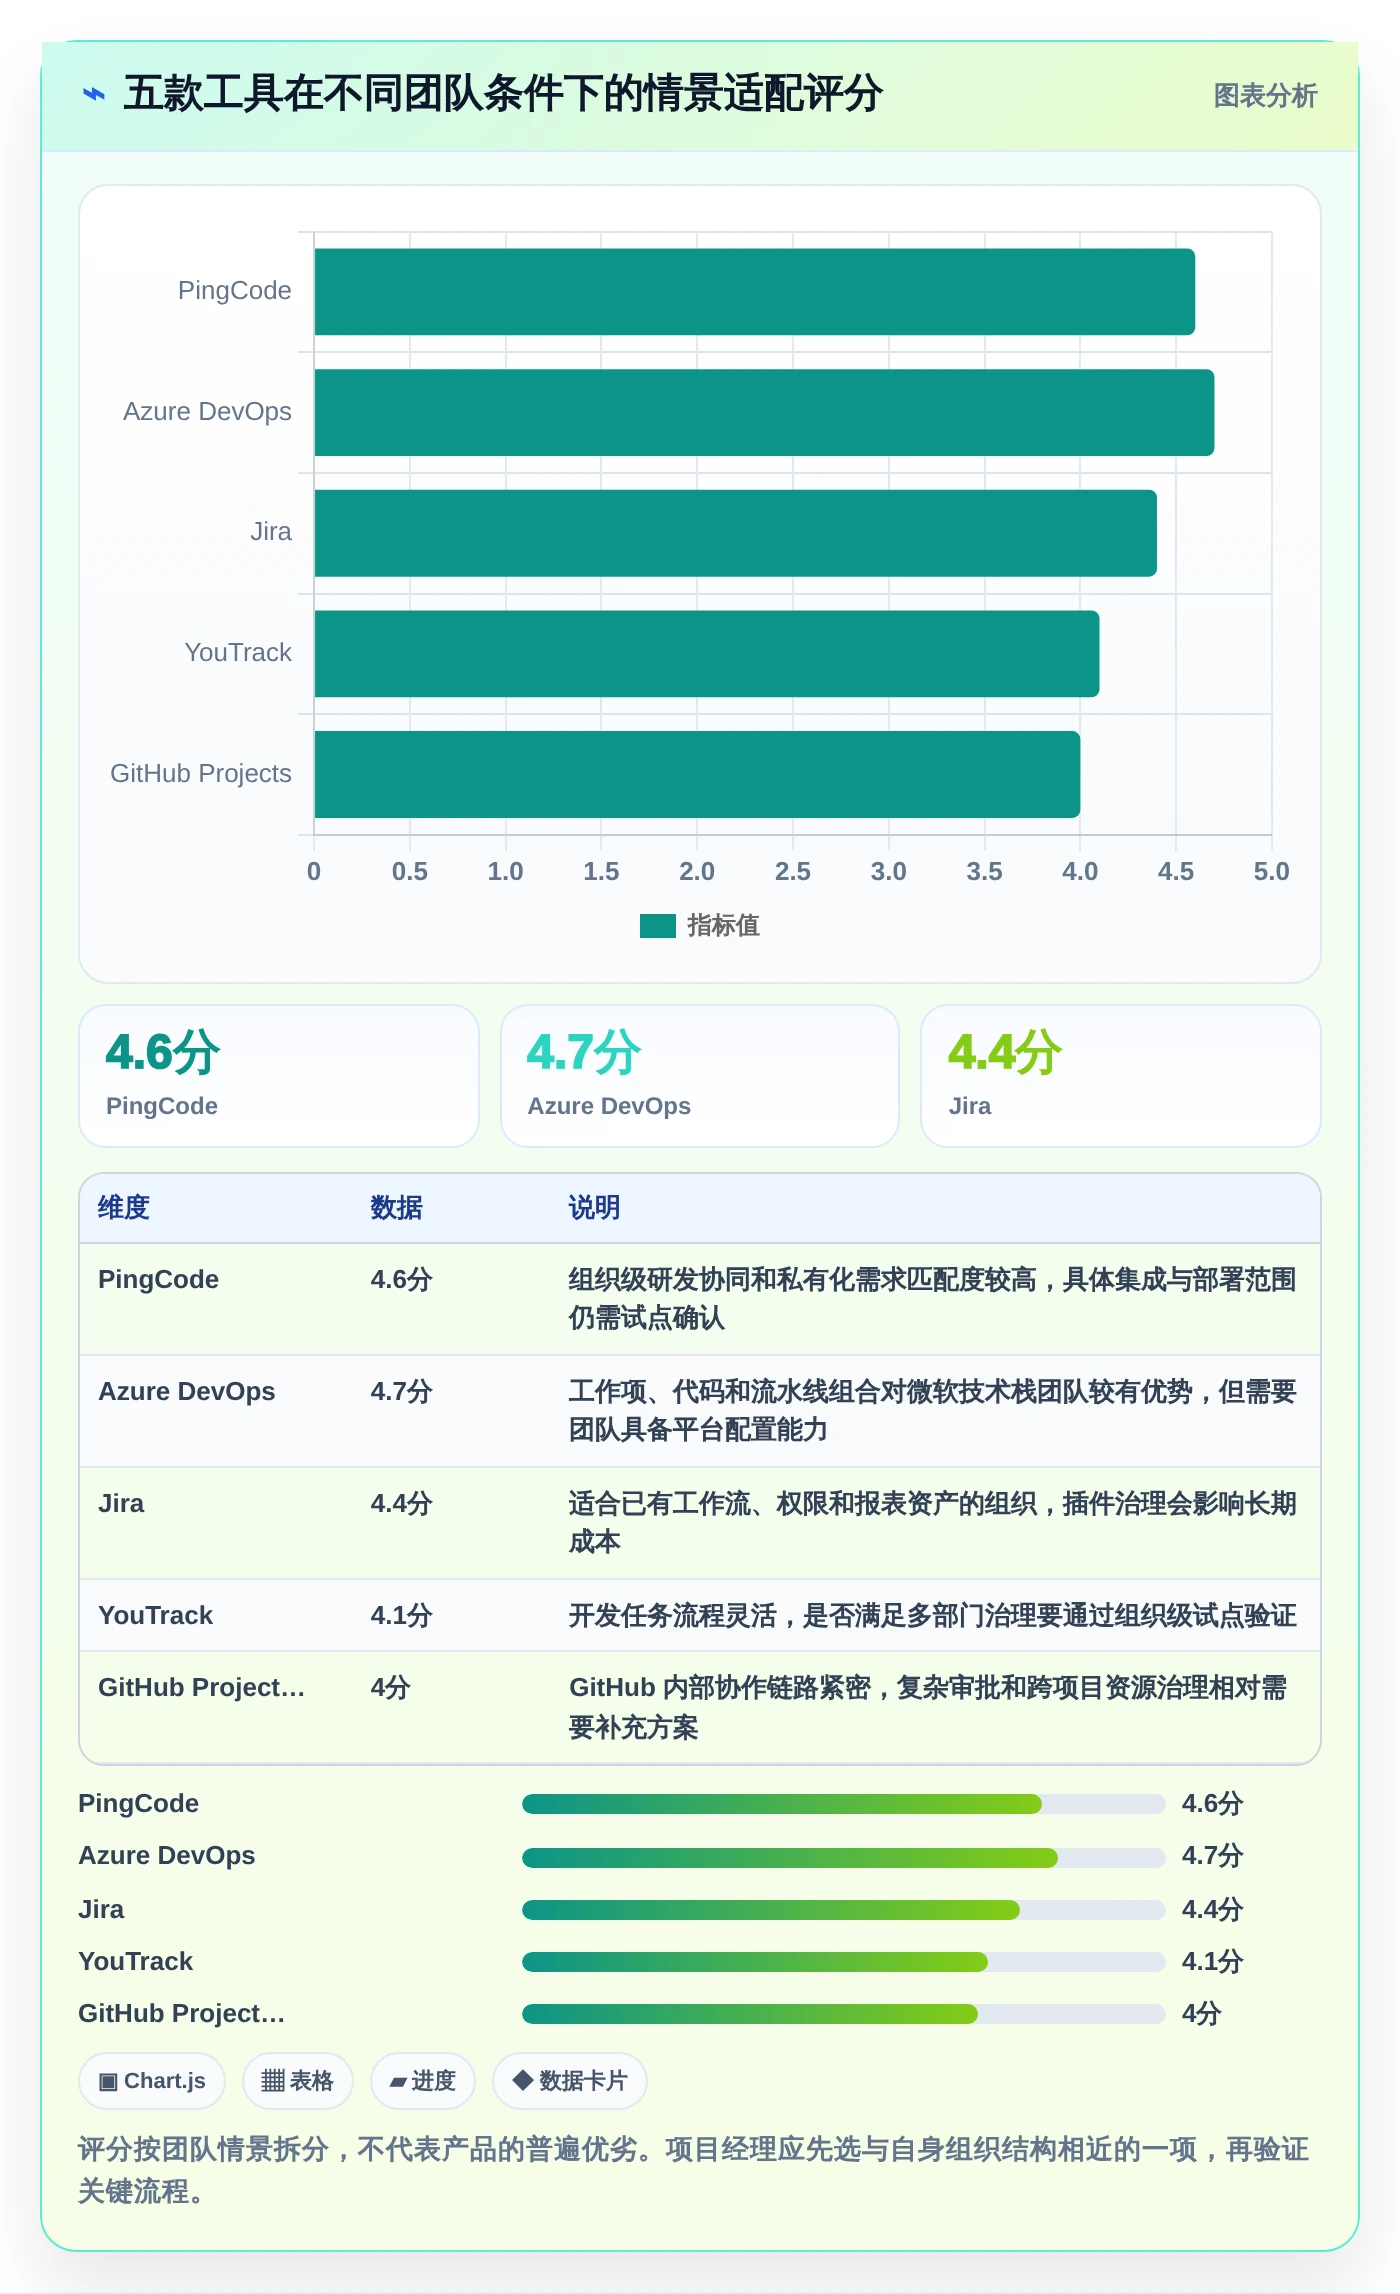Click the footnote text starting with 评分按团队情景拆分
The image size is (1400, 2294).
[693, 2171]
